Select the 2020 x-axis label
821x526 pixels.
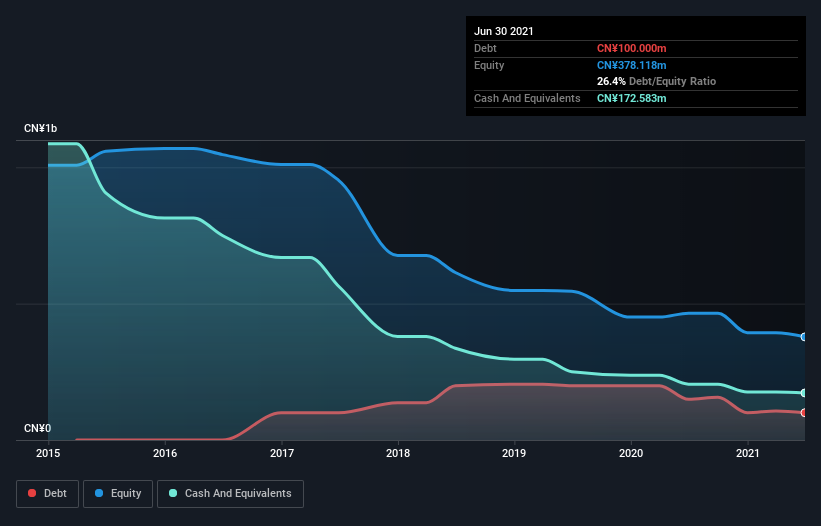pos(631,453)
